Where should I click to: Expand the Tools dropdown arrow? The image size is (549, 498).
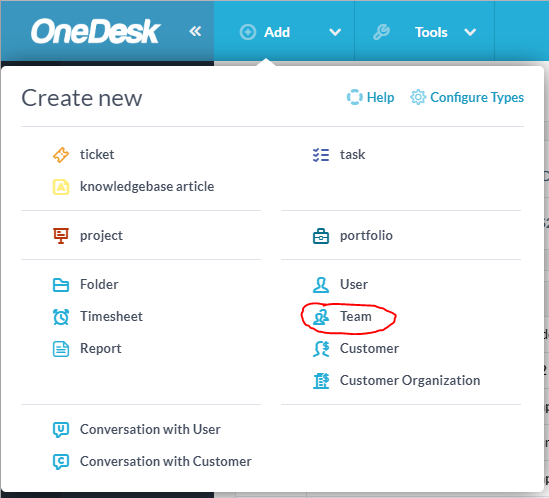click(470, 33)
